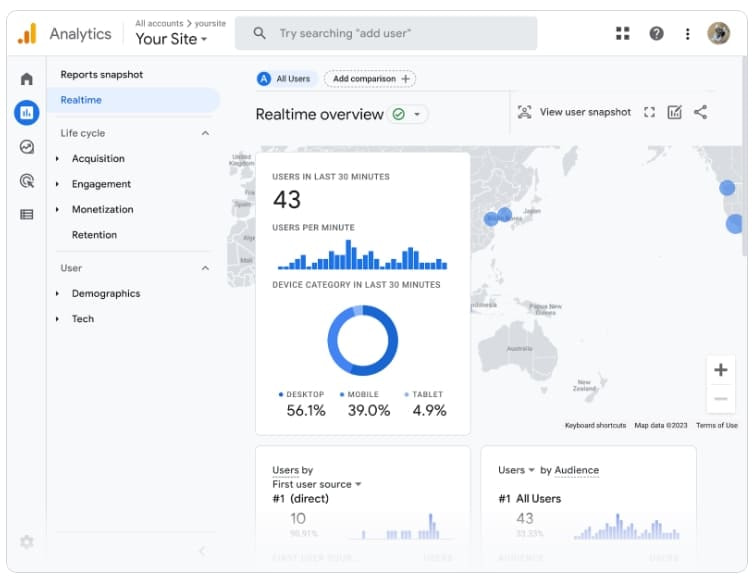Image resolution: width=755 pixels, height=579 pixels.
Task: Open the Users metric dropdown by Audience
Action: click(516, 470)
